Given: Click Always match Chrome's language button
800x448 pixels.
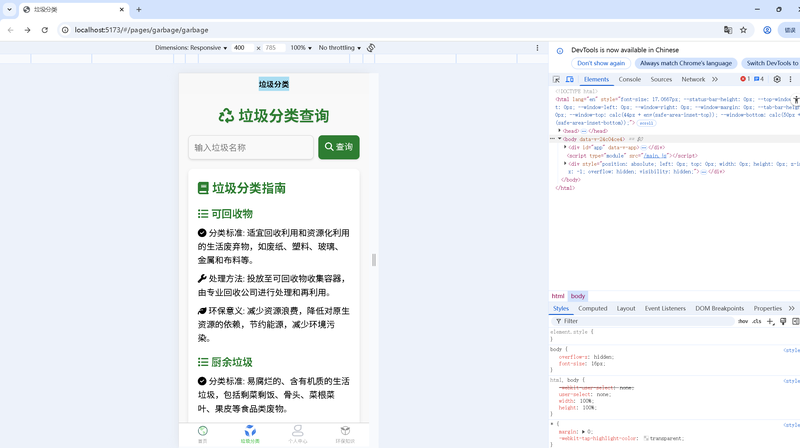Looking at the screenshot, I should point(686,63).
